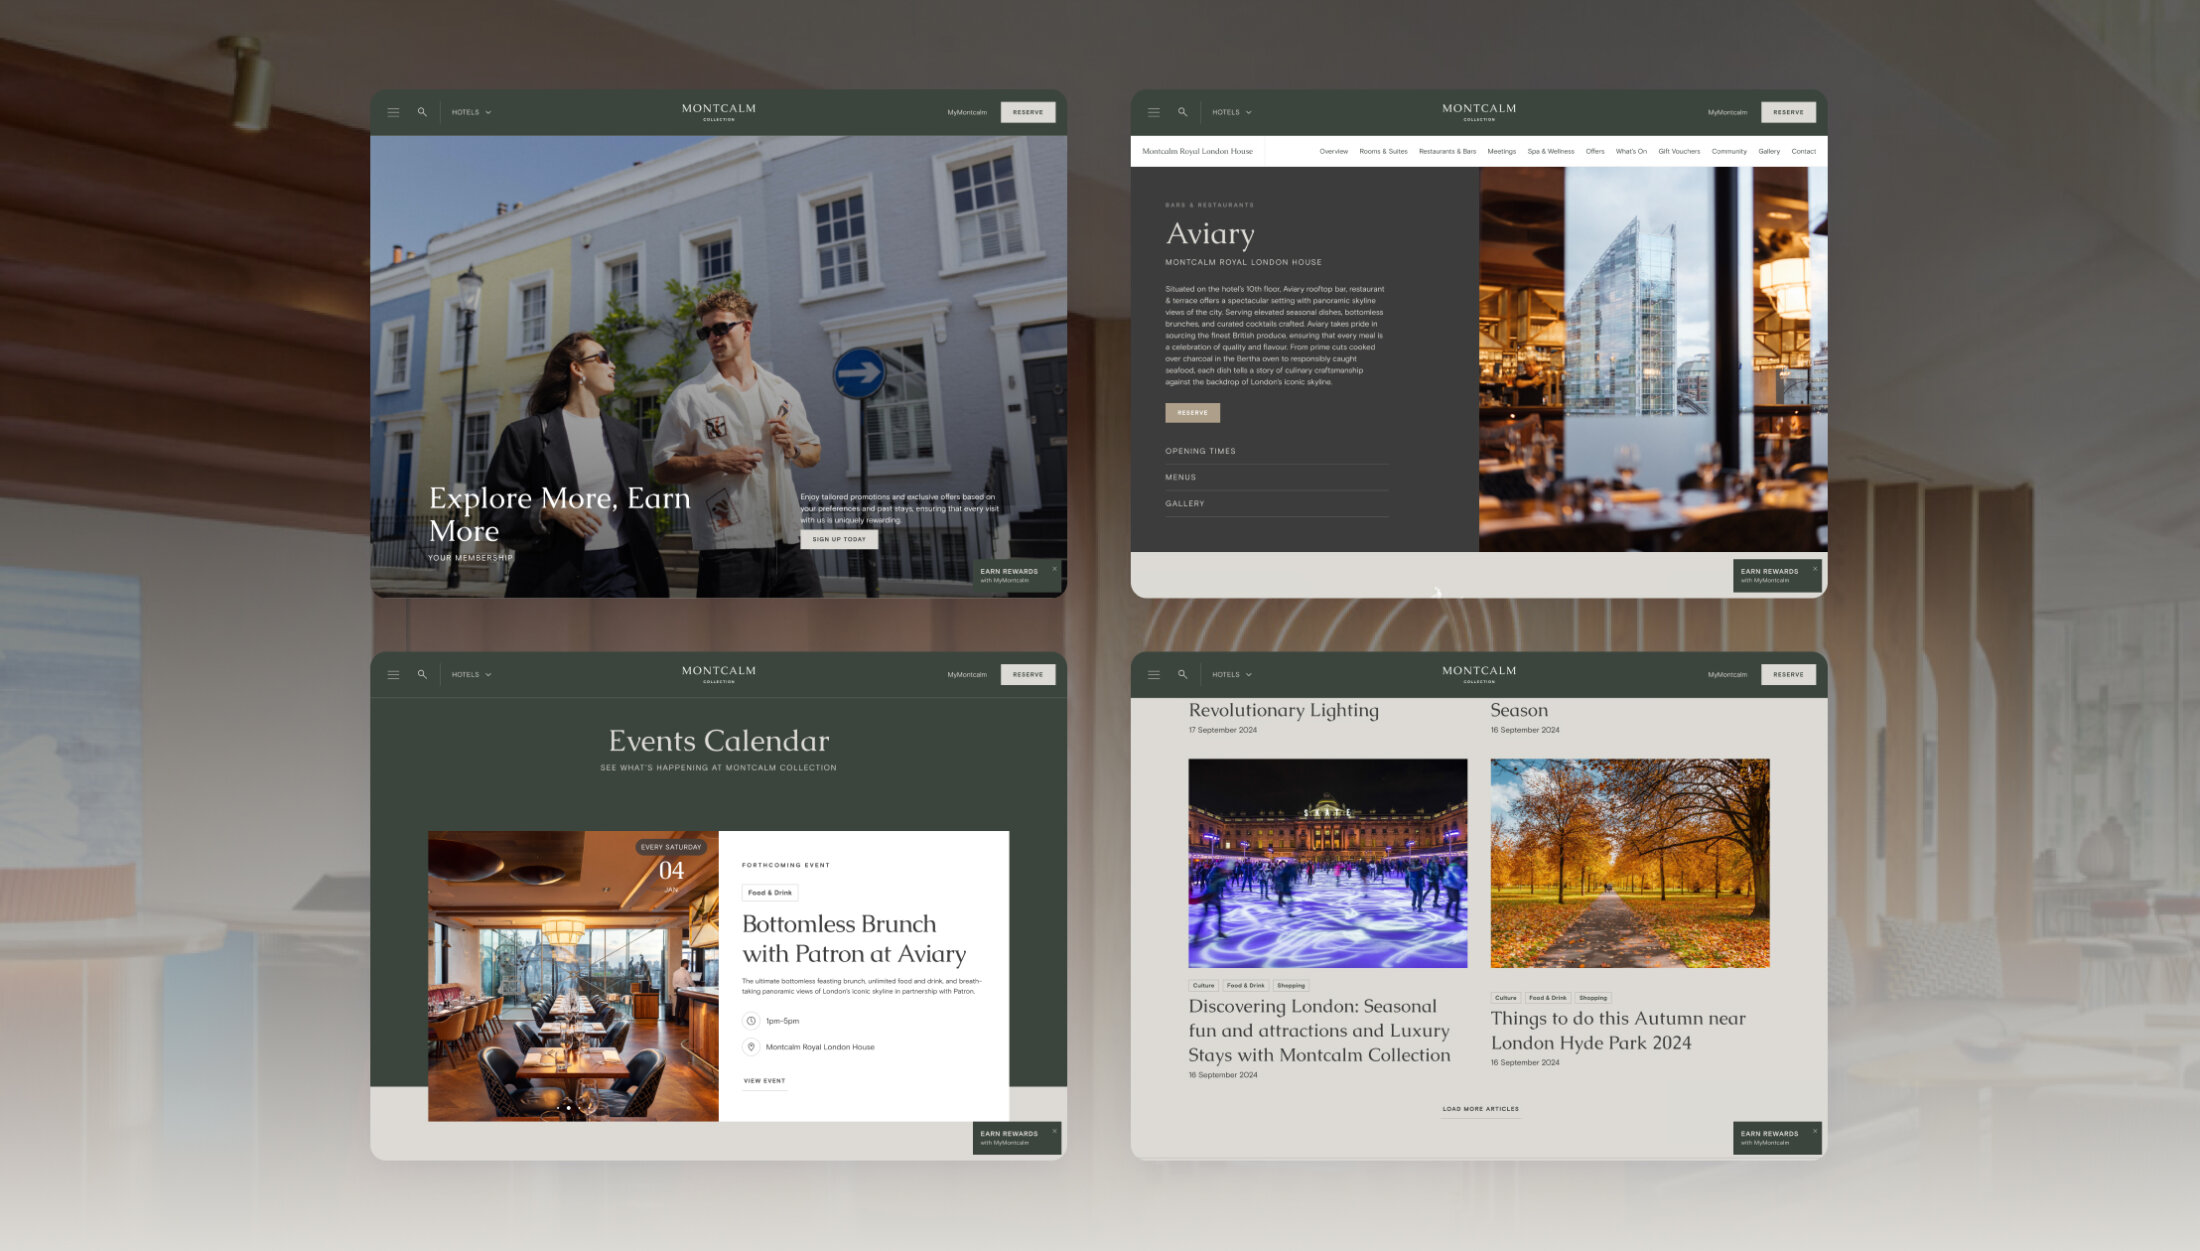The height and width of the screenshot is (1251, 2200).
Task: Click the clock icon beside 1pm–5pm
Action: (751, 1021)
